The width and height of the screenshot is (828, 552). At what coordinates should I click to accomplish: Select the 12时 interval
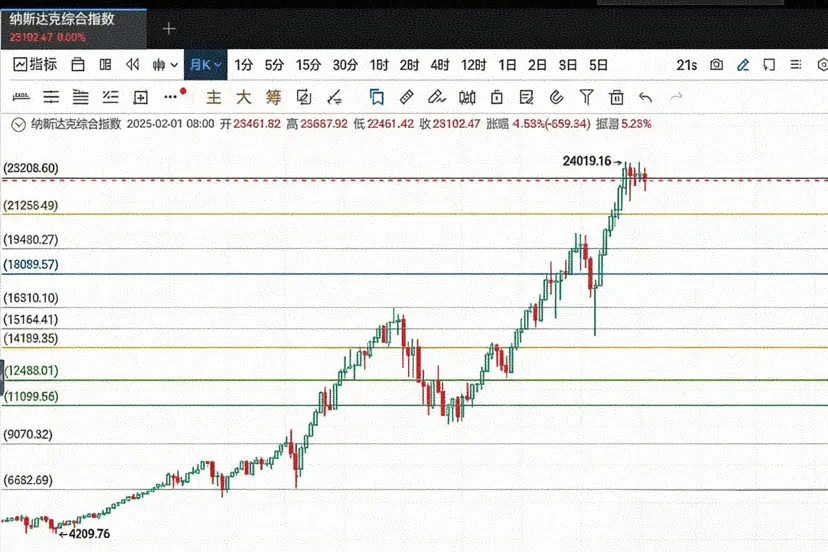click(x=473, y=65)
